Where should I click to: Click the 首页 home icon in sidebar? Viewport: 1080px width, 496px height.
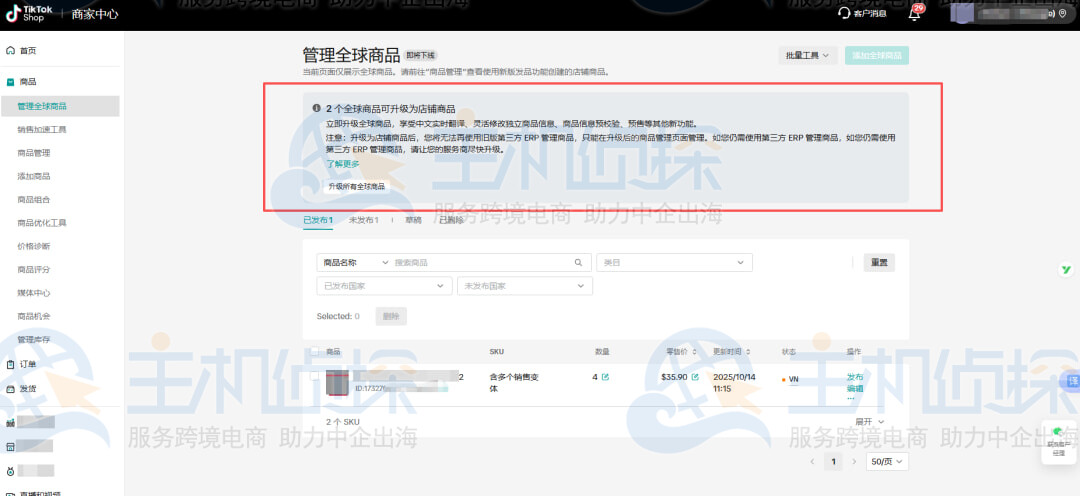pos(10,51)
